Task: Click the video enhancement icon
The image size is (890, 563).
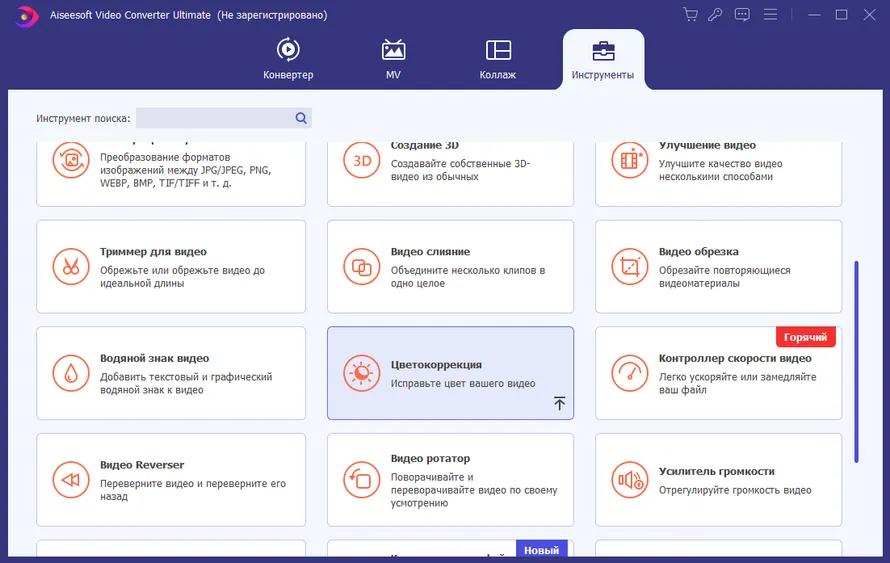Action: click(630, 161)
